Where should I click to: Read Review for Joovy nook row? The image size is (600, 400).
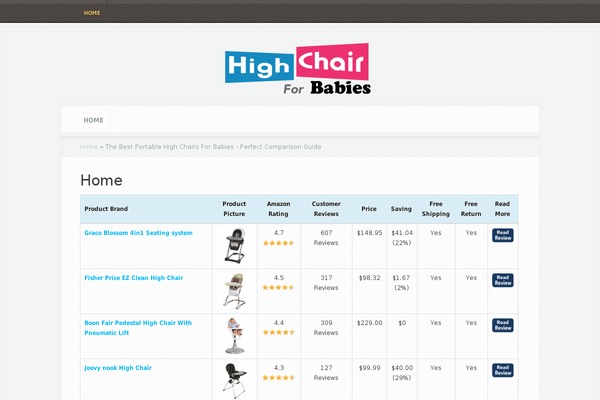click(502, 370)
